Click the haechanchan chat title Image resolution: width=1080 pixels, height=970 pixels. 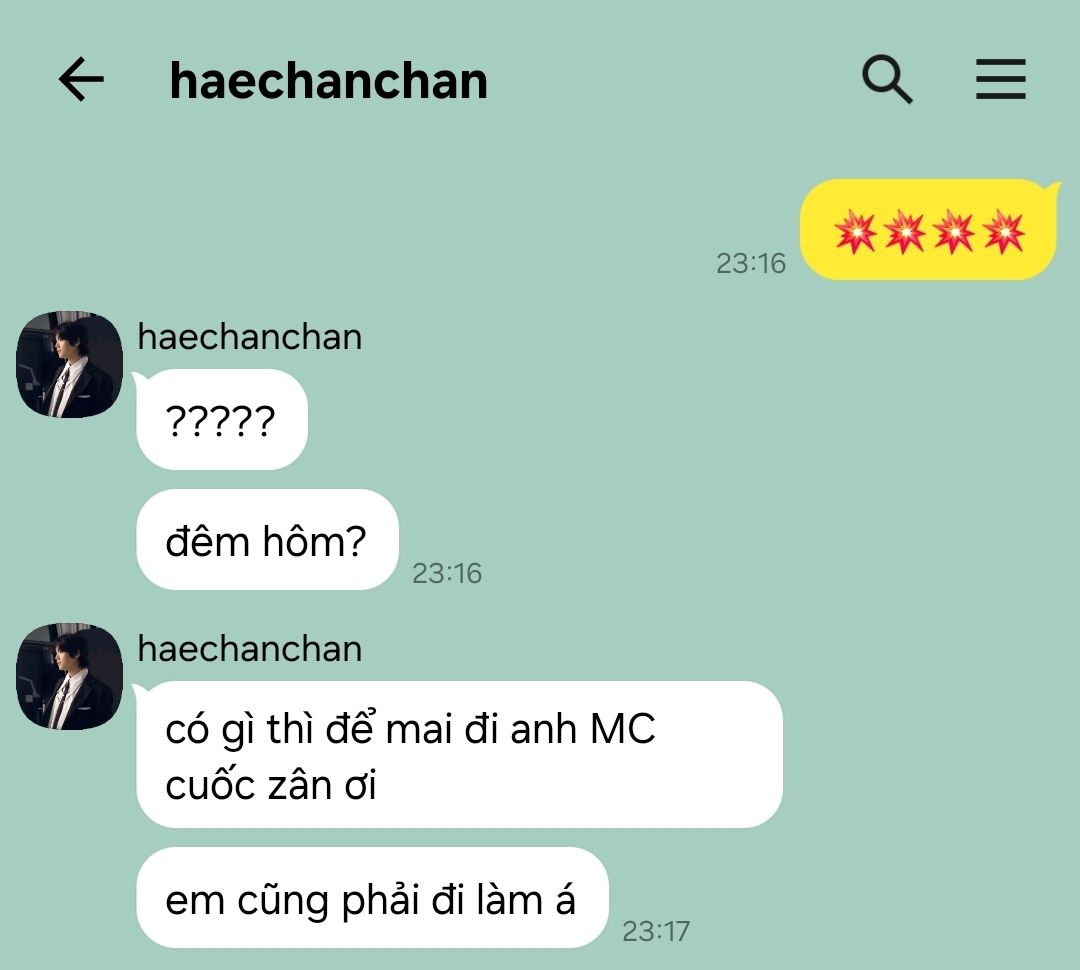click(x=329, y=81)
